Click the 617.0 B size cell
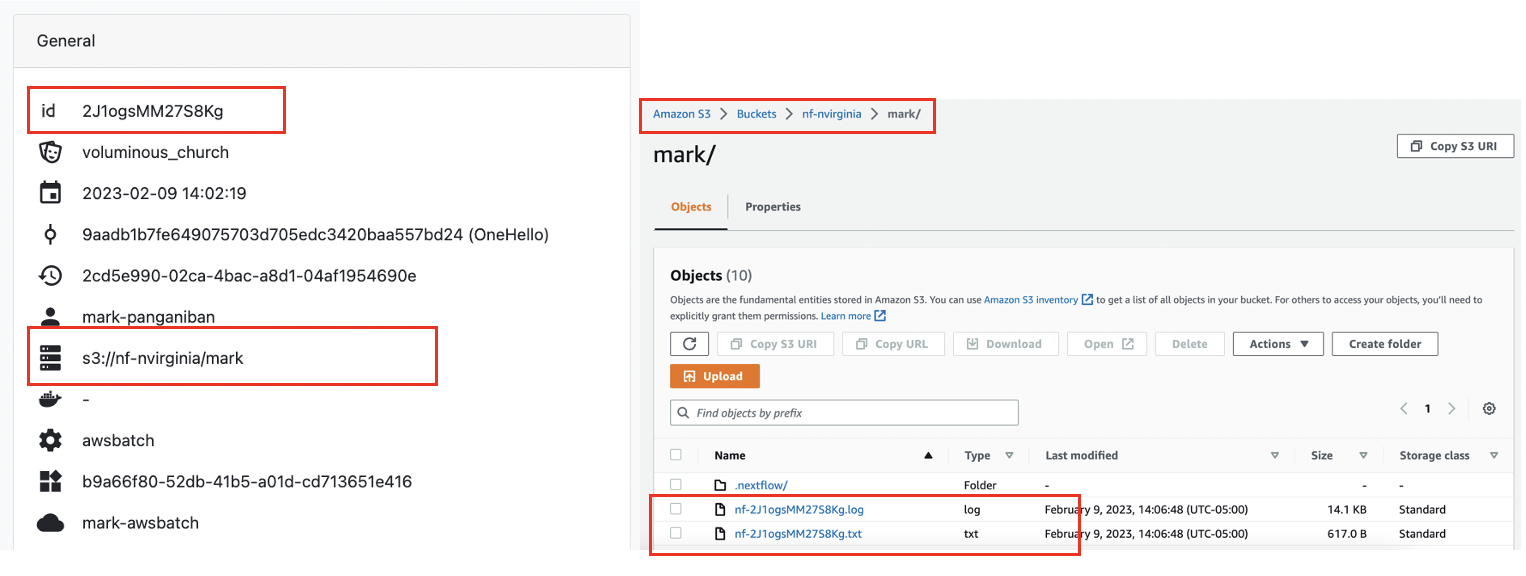 click(1346, 534)
